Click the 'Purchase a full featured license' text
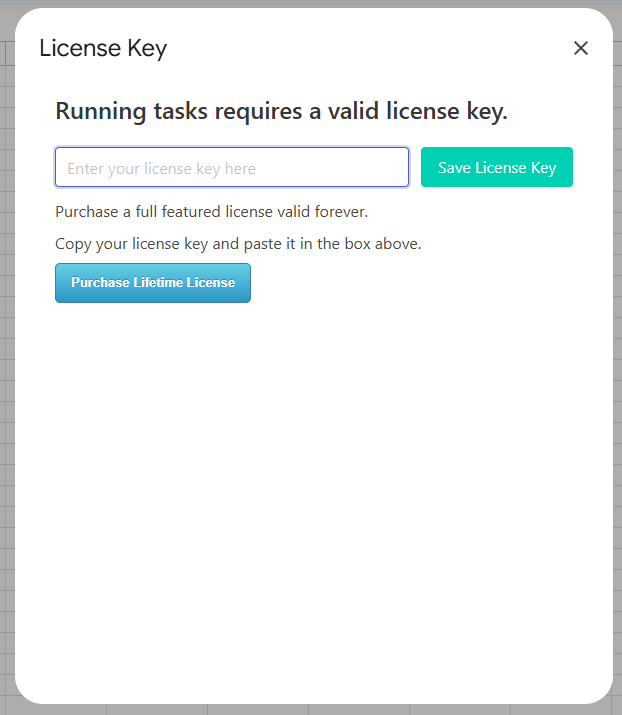Screen dimensions: 622x715 coord(211,212)
